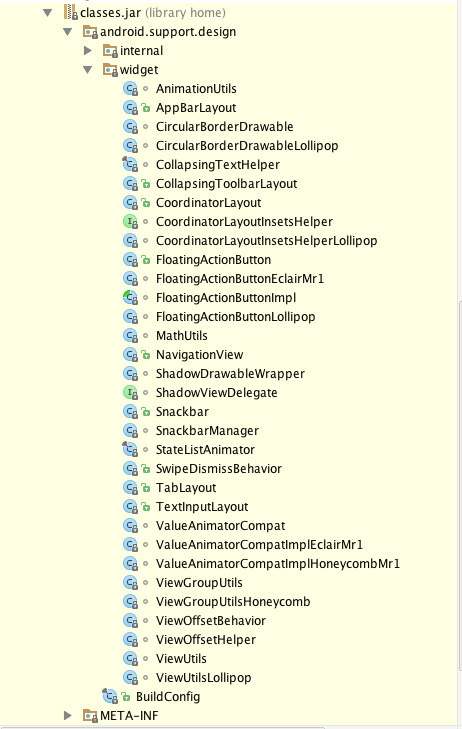
Task: Click the NavigationView class icon
Action: click(131, 355)
